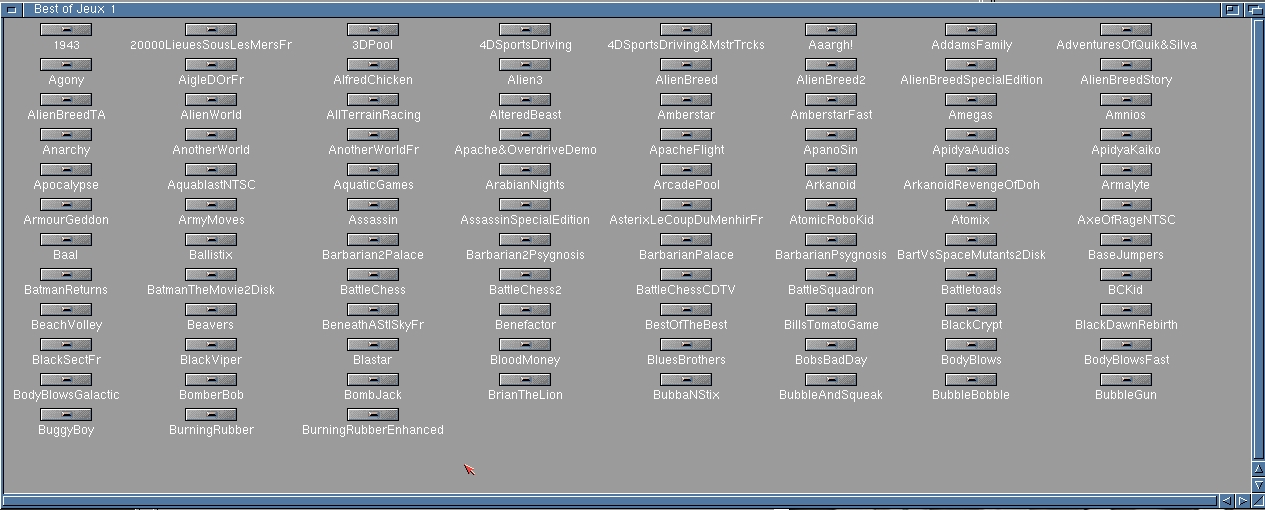Image resolution: width=1265 pixels, height=510 pixels.
Task: Select the Benefactor drawer icon
Action: click(x=525, y=310)
